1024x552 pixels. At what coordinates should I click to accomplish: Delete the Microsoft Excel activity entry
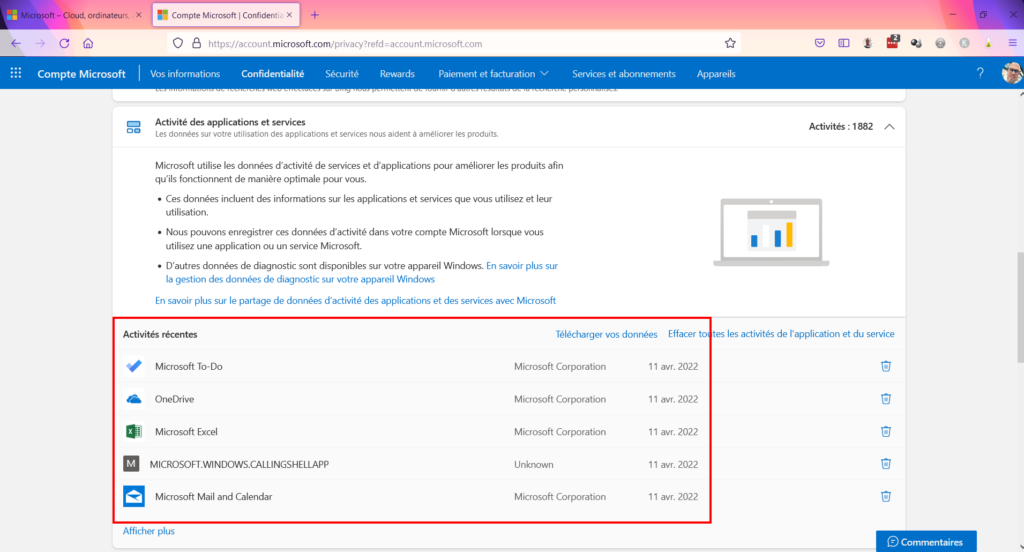(886, 431)
